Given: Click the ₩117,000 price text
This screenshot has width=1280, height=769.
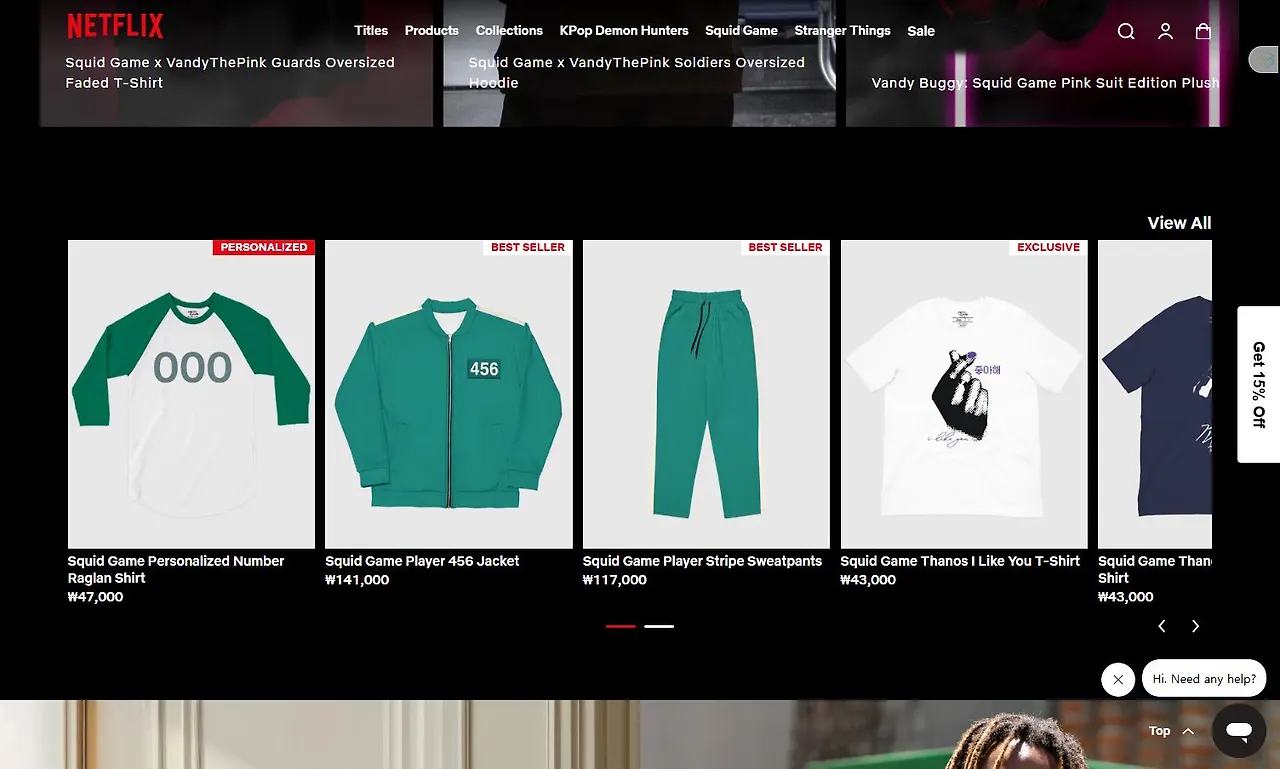Looking at the screenshot, I should [x=615, y=580].
